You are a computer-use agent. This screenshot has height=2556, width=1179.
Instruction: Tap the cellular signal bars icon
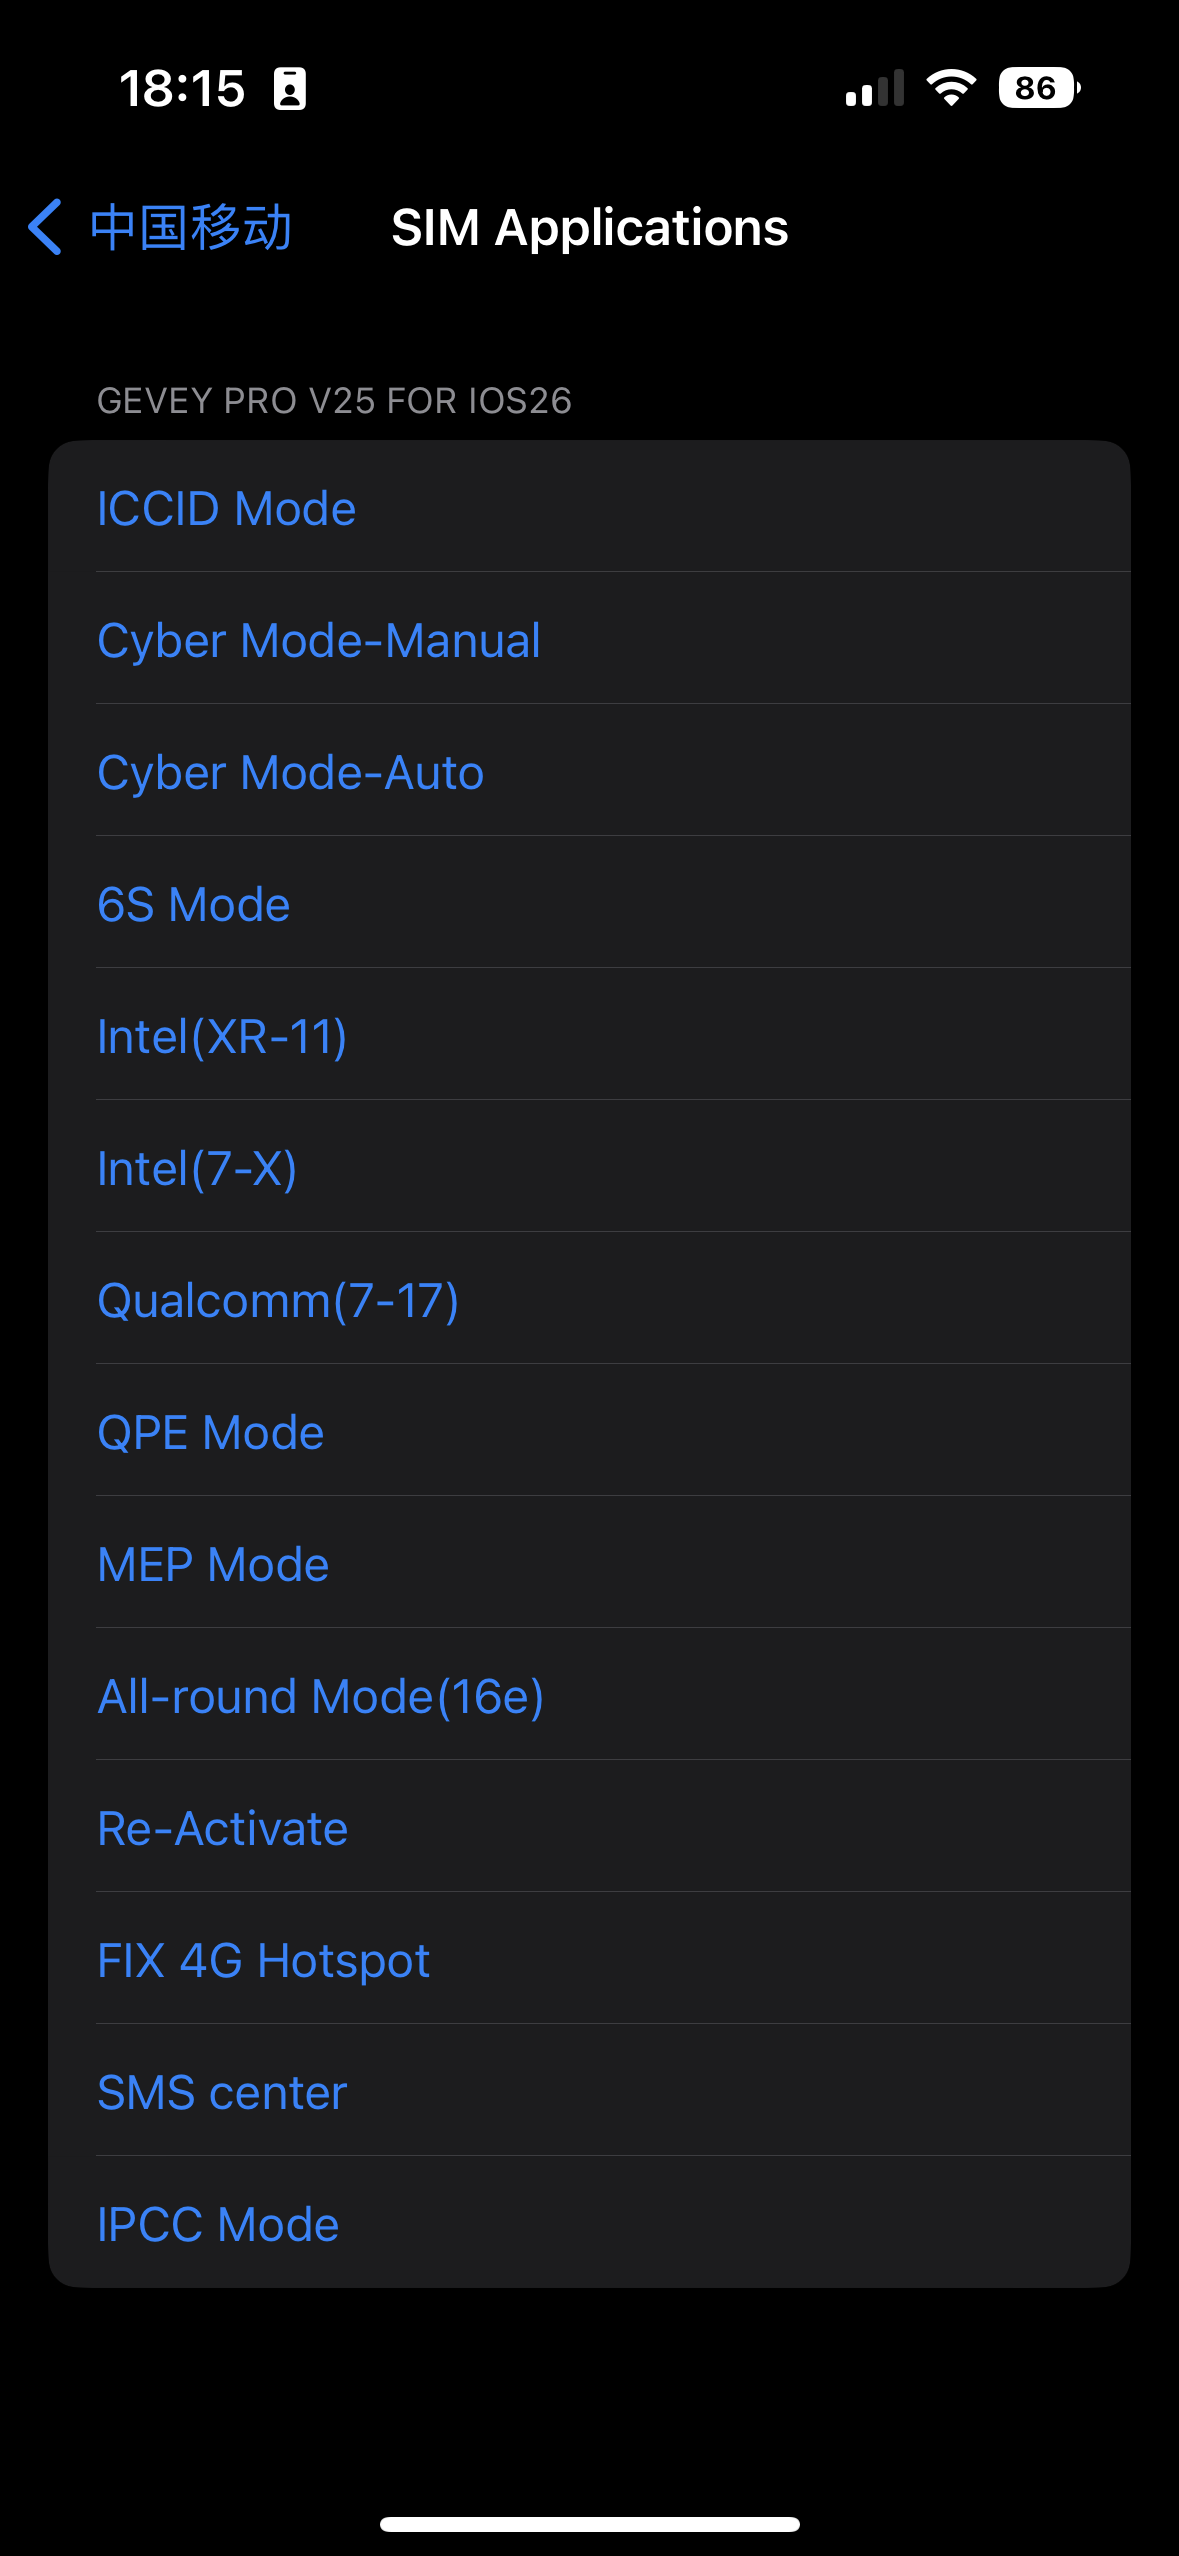[874, 89]
